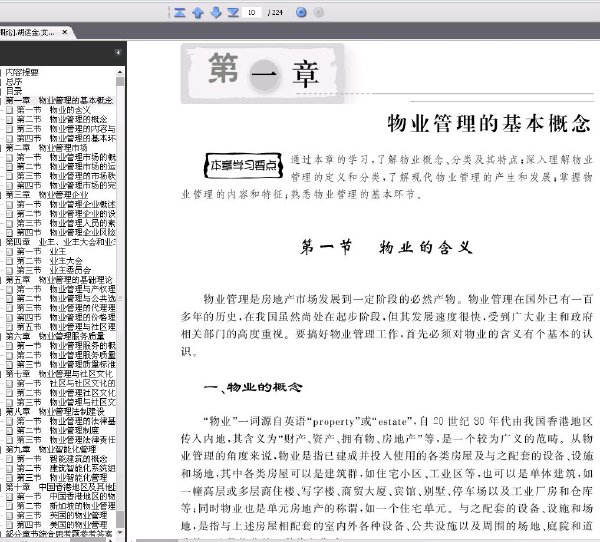Open 第二节 建筑智能化系统组 bookmark
Screen dimensions: 600x542
[x=66, y=468]
